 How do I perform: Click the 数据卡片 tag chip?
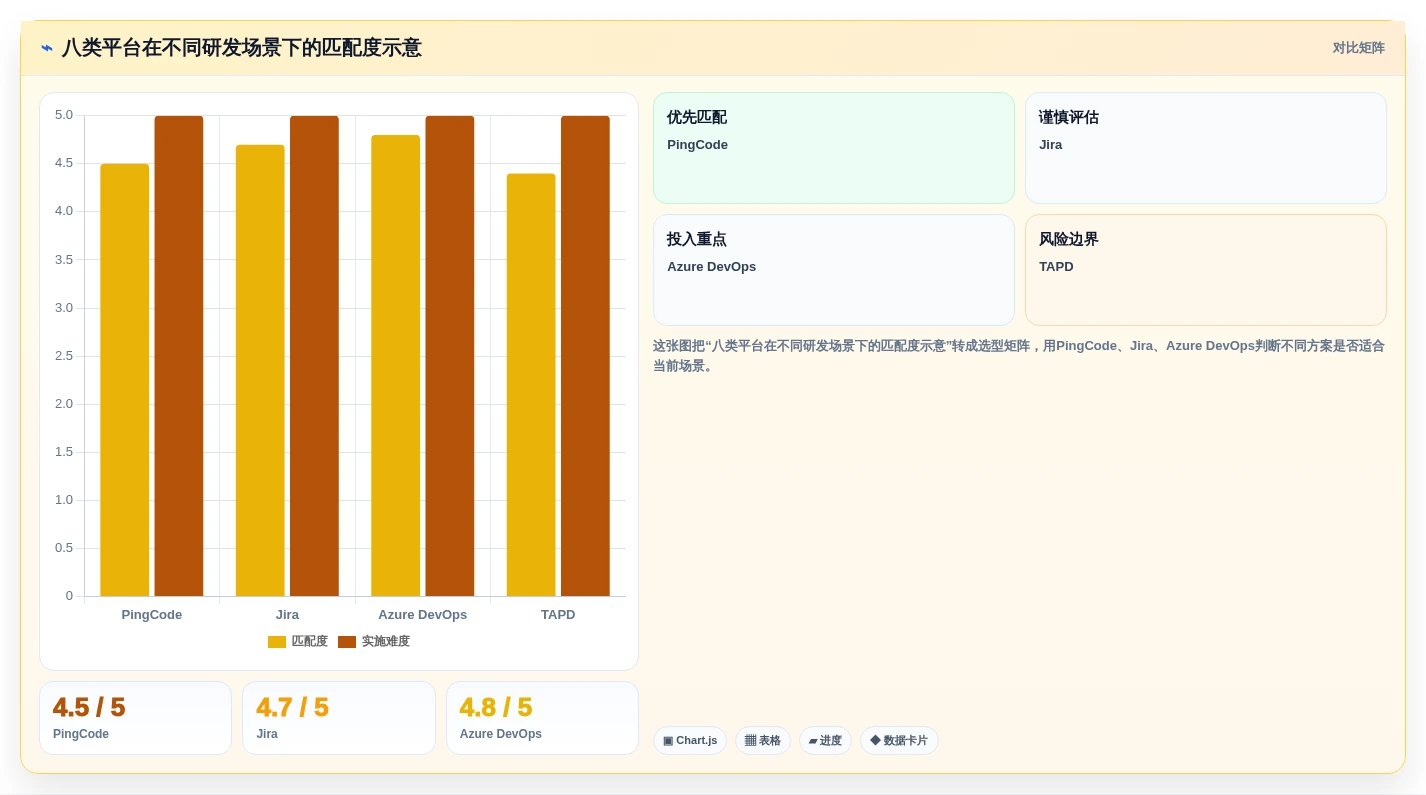[899, 741]
